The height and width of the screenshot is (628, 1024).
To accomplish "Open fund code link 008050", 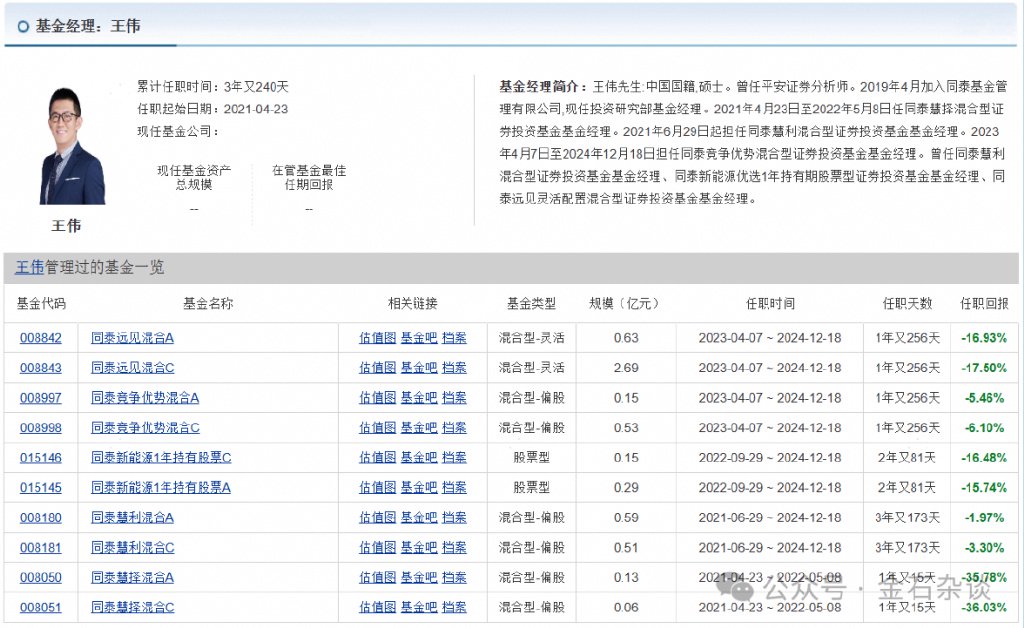I will coord(40,578).
